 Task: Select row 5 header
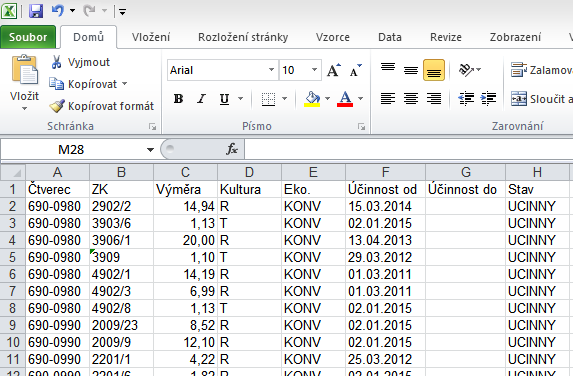click(13, 257)
